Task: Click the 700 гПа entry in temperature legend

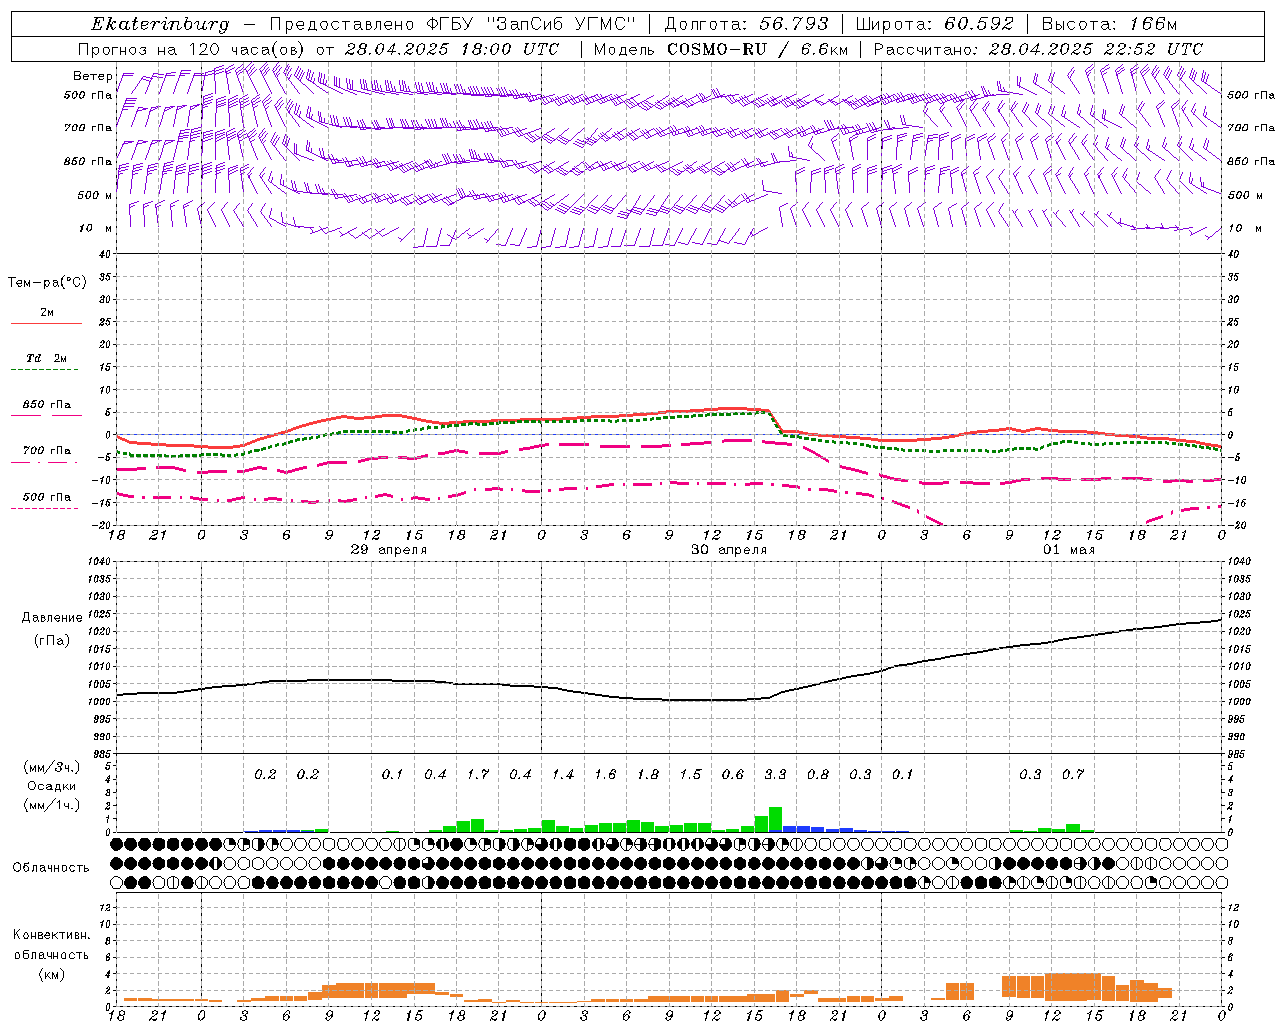Action: tap(47, 450)
